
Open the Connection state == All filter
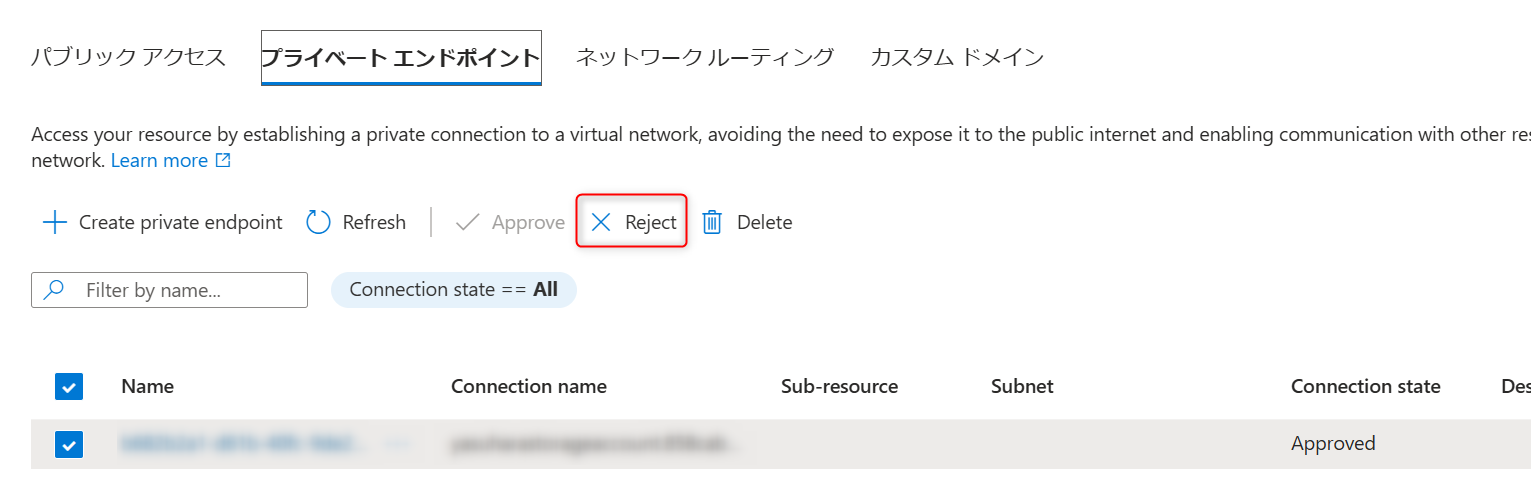tap(454, 290)
